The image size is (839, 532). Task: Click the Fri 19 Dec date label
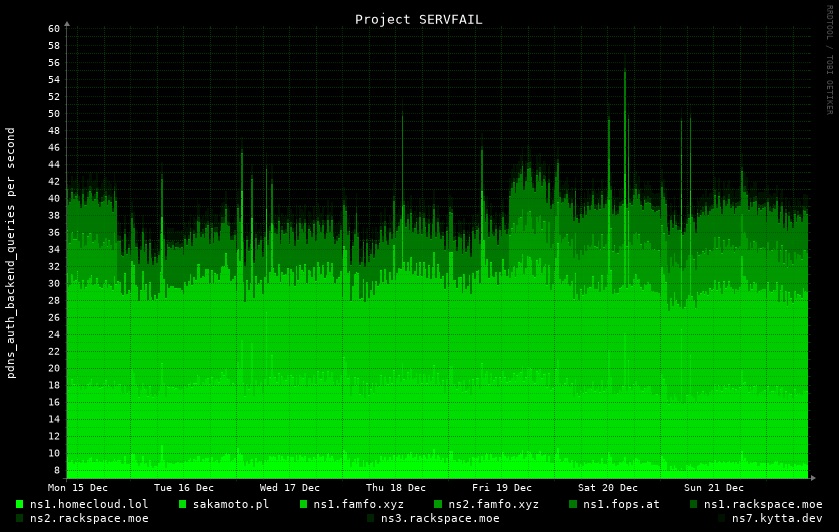502,488
